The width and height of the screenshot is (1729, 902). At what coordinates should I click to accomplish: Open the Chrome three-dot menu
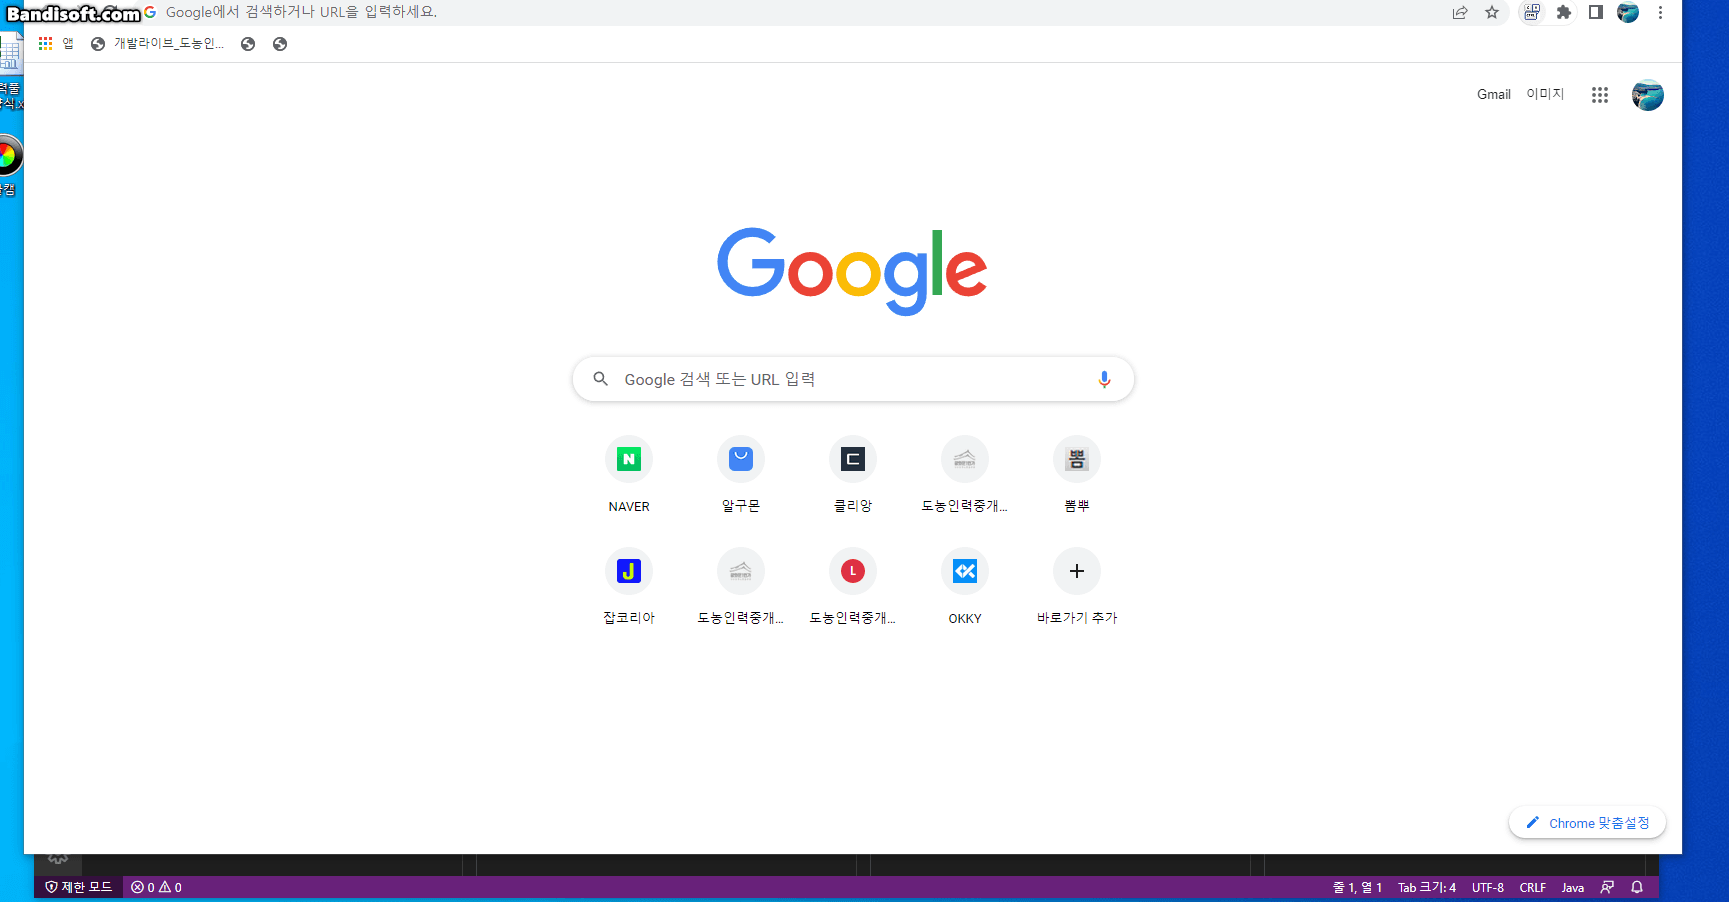coord(1660,13)
